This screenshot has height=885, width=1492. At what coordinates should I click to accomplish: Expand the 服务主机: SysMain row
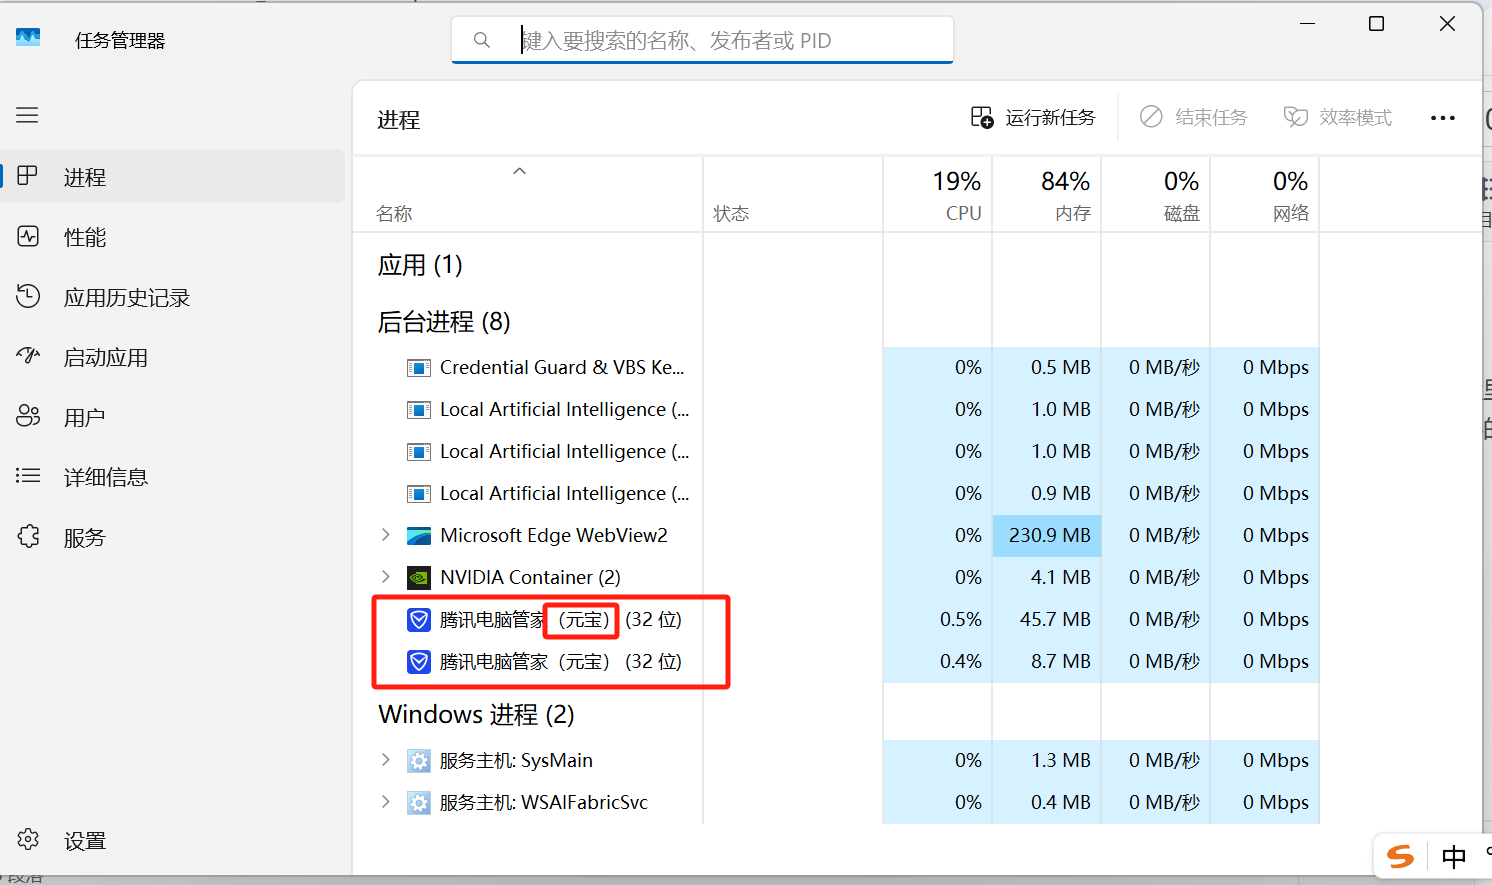(x=386, y=760)
